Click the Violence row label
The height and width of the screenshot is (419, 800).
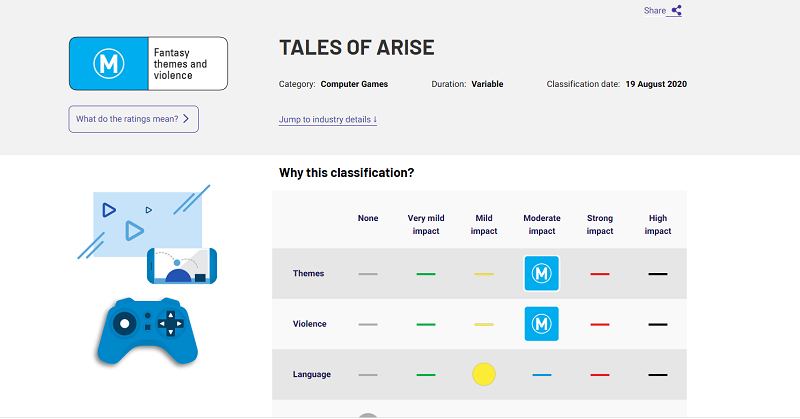310,324
